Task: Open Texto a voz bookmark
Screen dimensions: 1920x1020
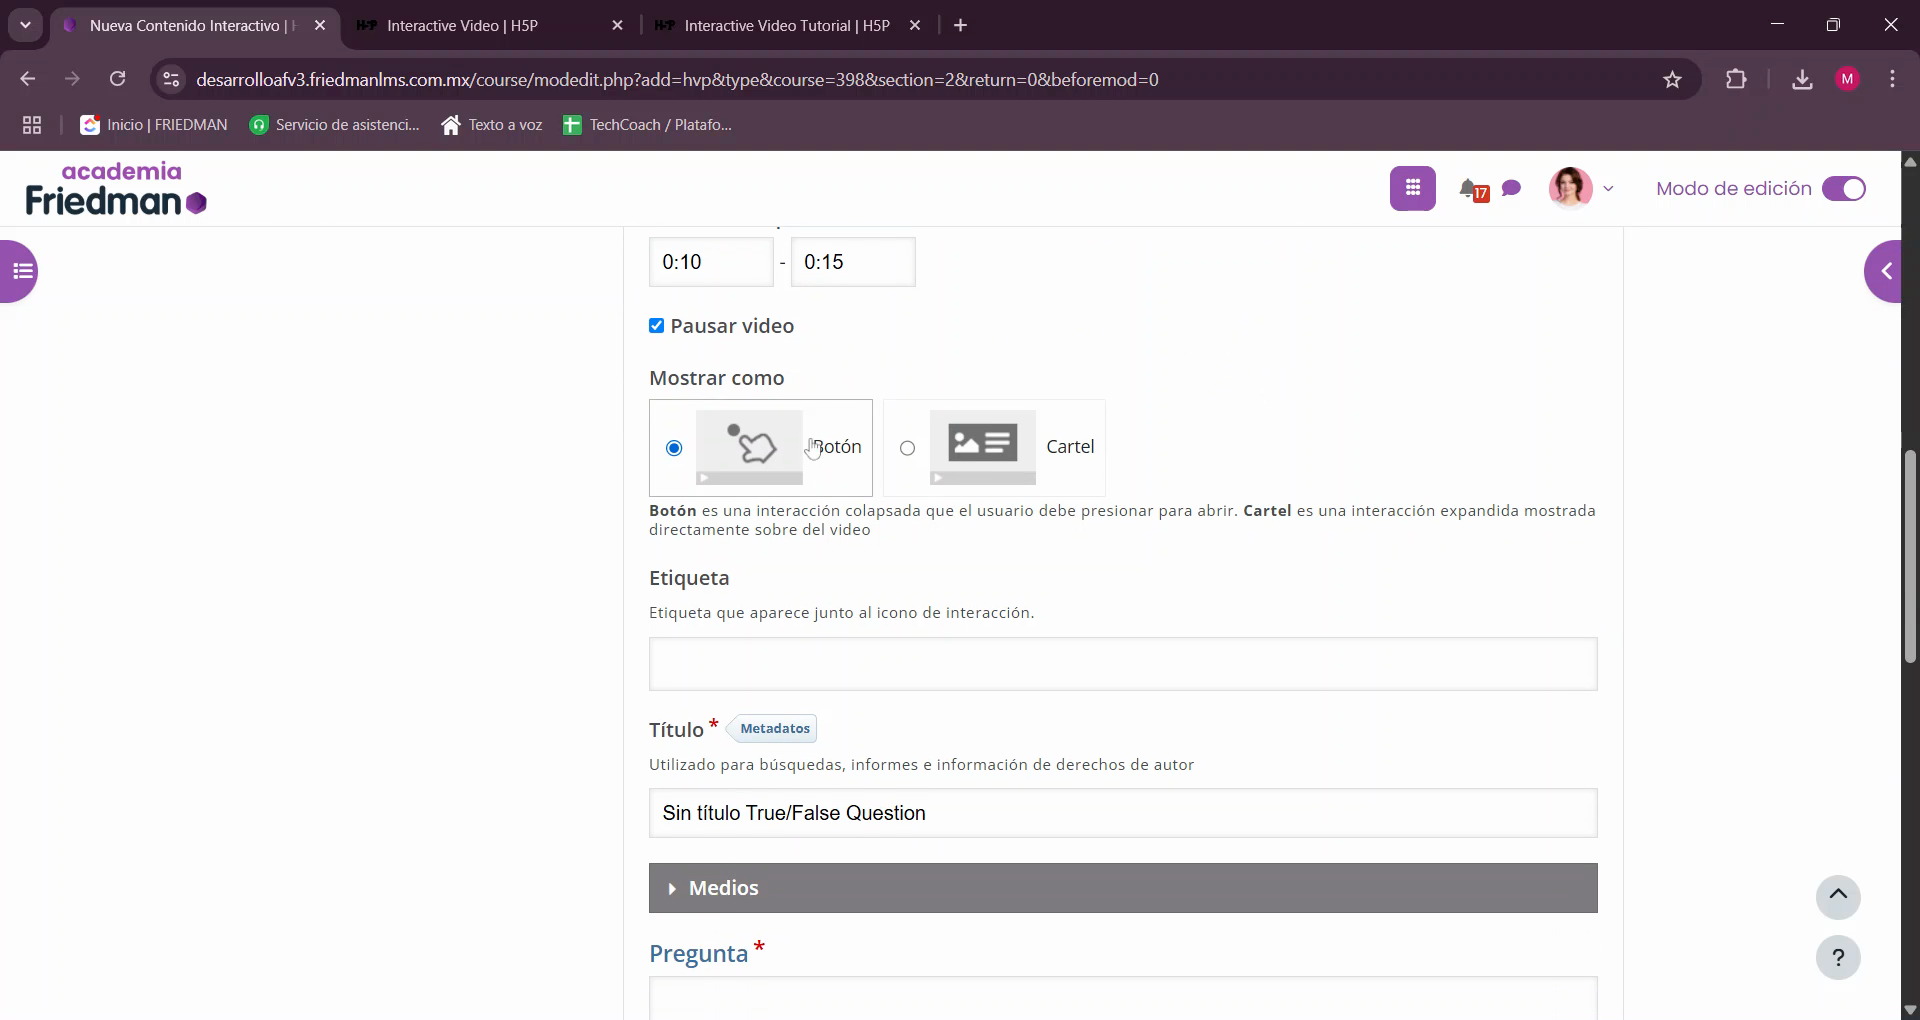Action: [492, 125]
